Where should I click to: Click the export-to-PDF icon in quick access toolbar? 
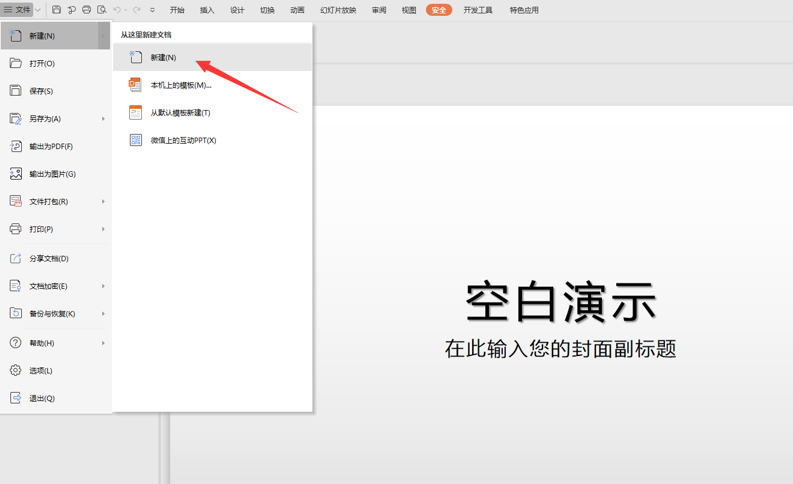pos(71,10)
